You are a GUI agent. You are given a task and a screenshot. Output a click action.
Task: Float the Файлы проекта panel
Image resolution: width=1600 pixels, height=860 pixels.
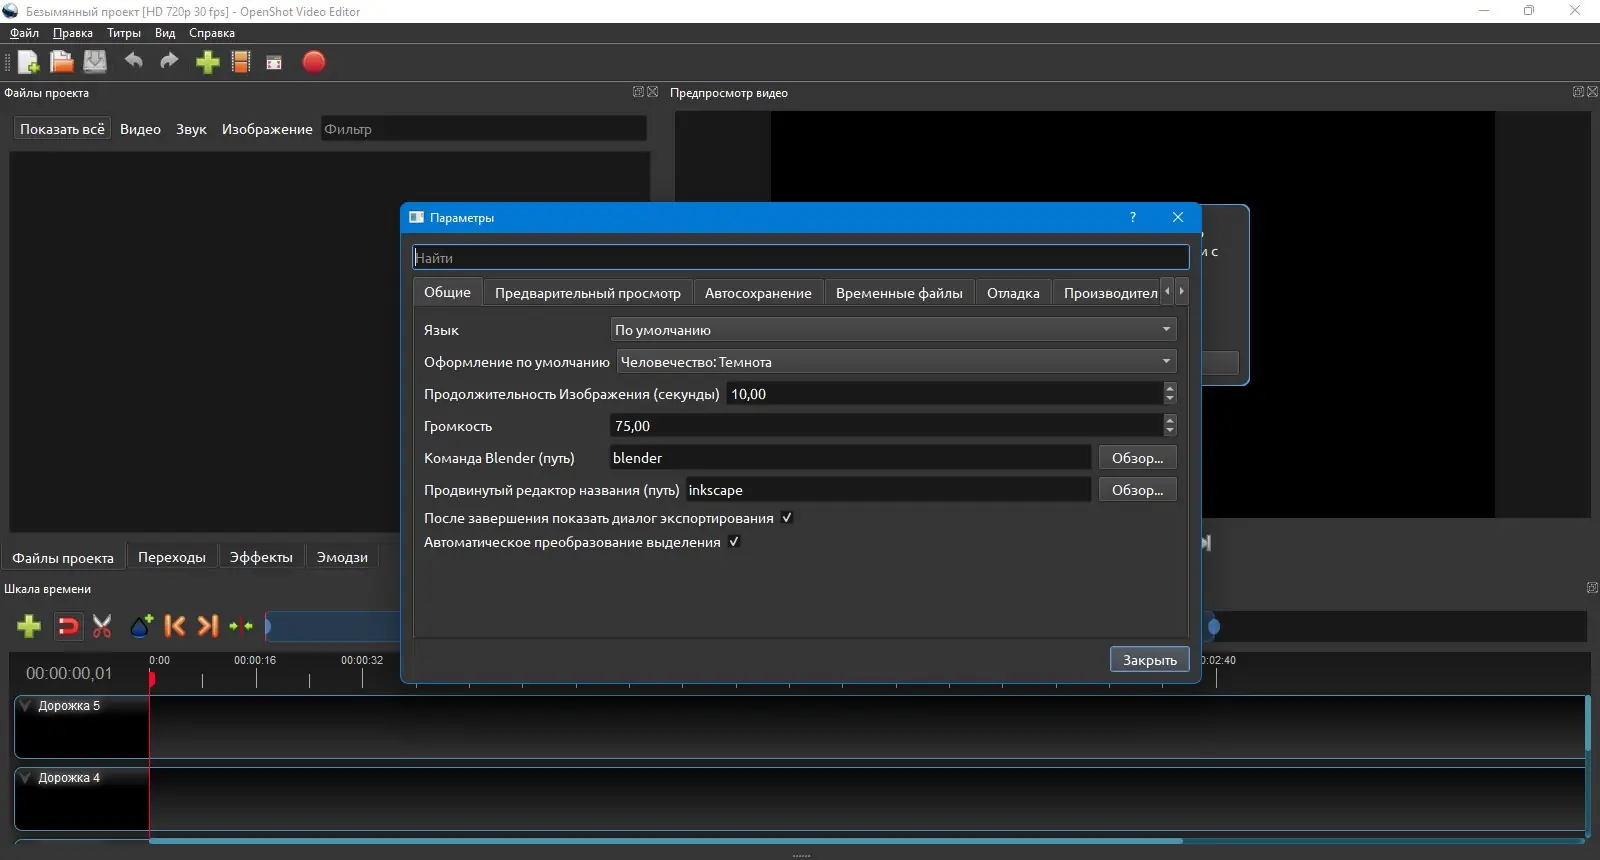click(638, 92)
